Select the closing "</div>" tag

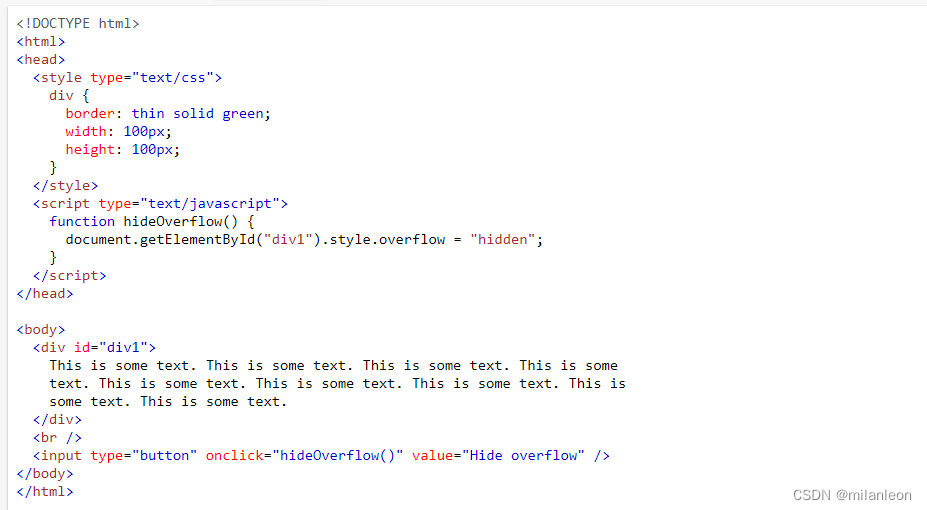tap(57, 420)
